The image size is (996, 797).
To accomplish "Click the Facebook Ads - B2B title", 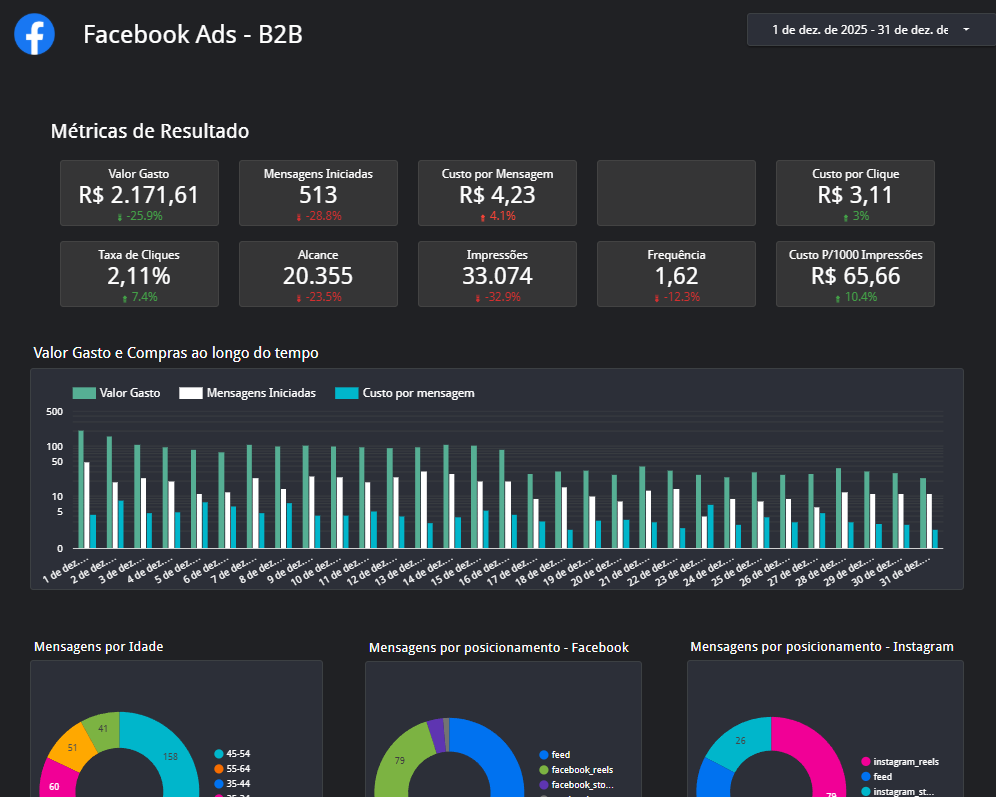I will point(193,34).
